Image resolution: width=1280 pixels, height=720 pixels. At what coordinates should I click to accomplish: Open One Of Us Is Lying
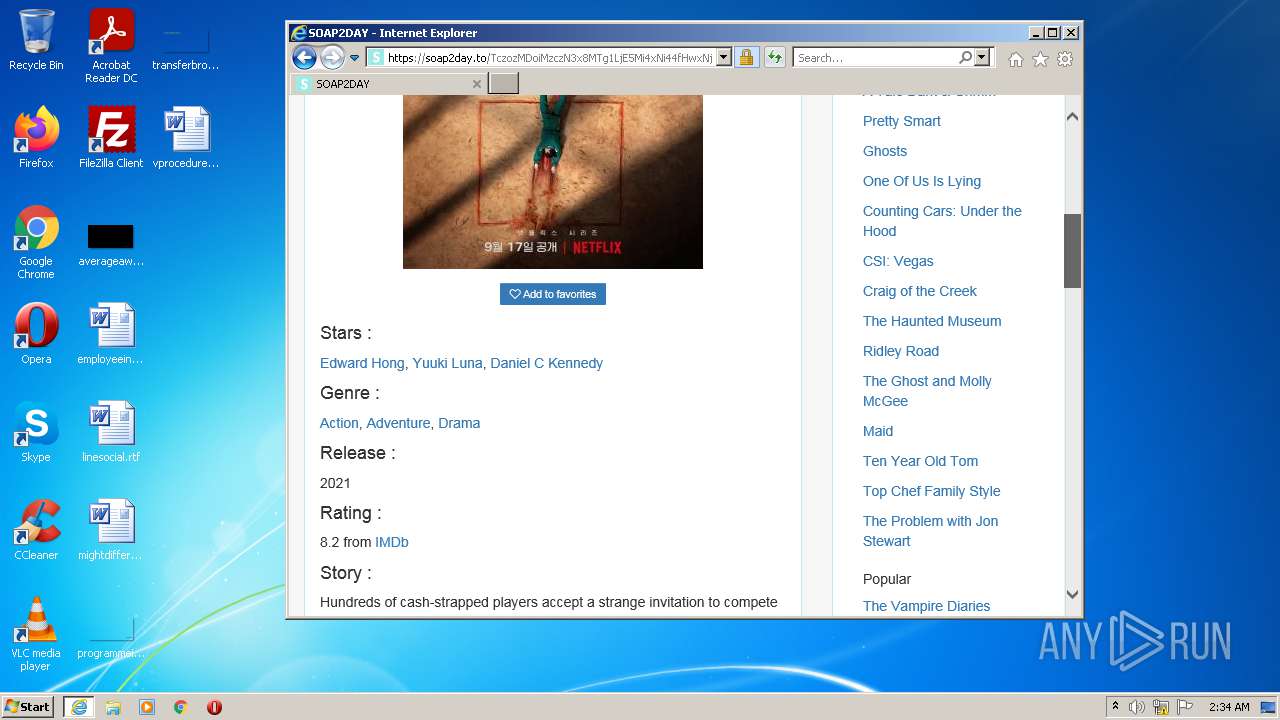pyautogui.click(x=922, y=181)
